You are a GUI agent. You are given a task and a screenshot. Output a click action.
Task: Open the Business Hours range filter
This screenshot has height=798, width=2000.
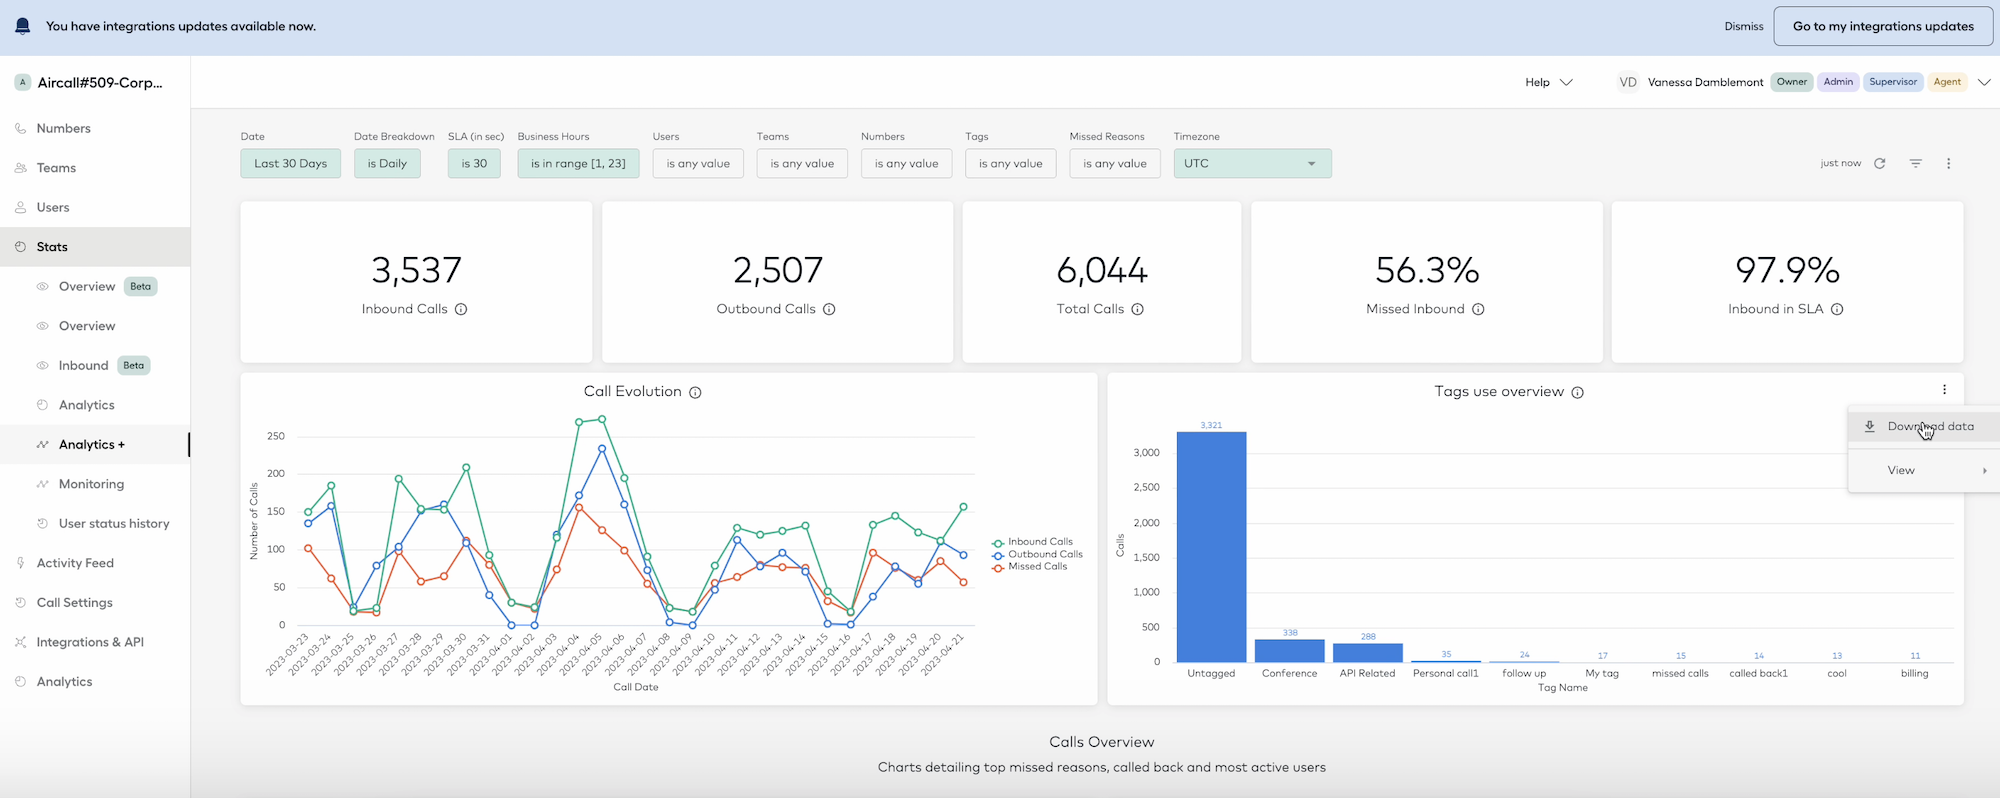[x=578, y=163]
